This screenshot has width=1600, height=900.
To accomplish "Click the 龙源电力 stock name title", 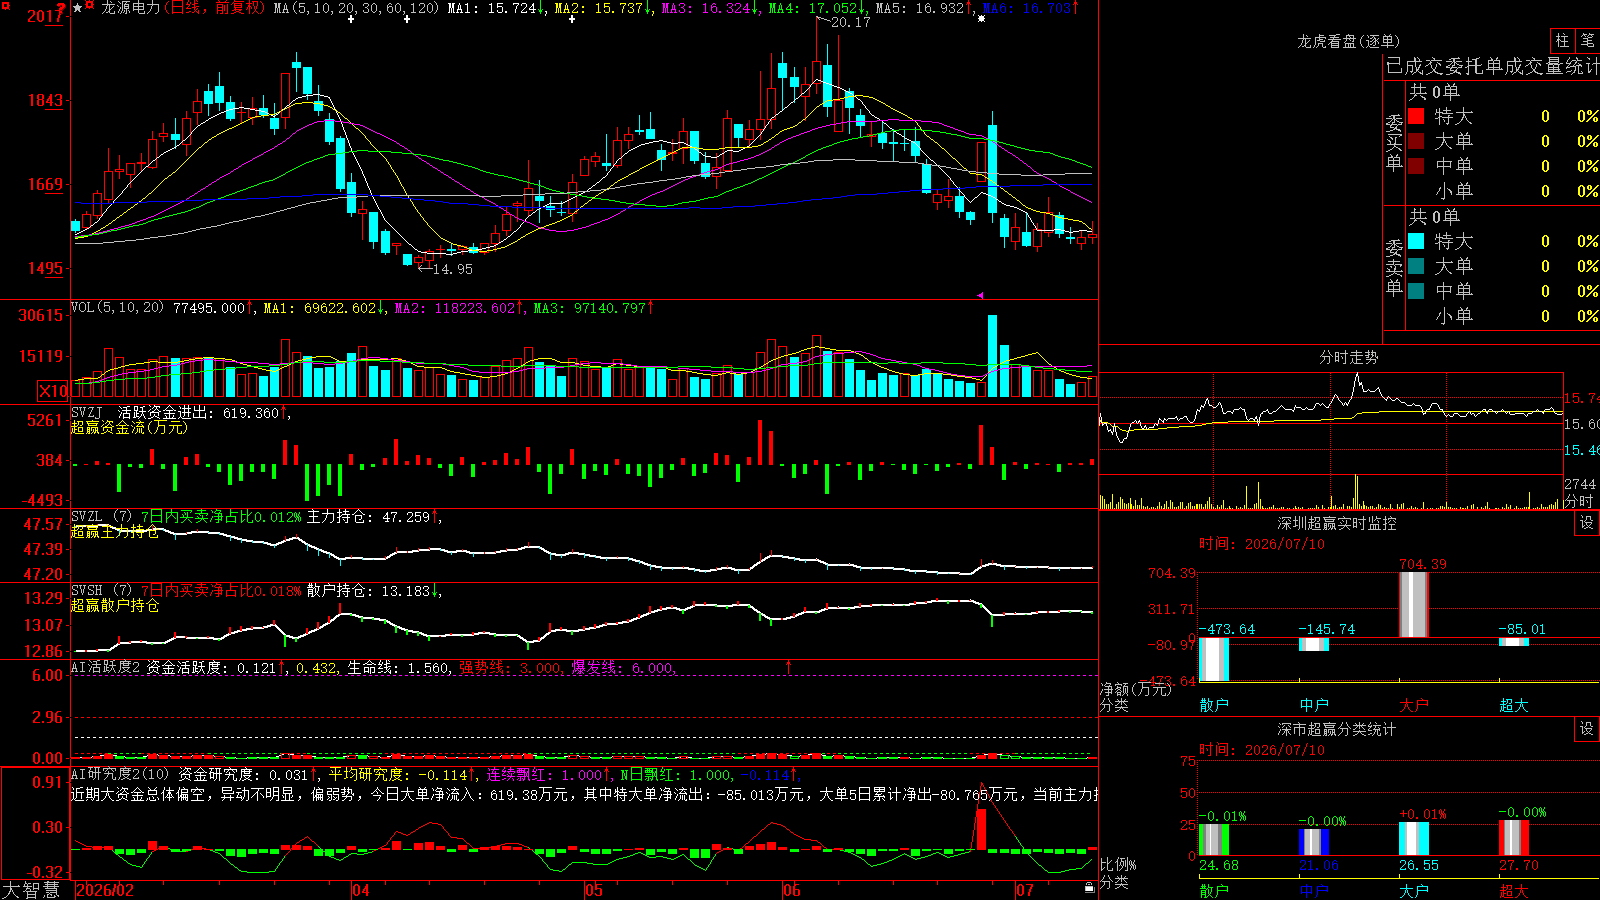I will pos(130,8).
